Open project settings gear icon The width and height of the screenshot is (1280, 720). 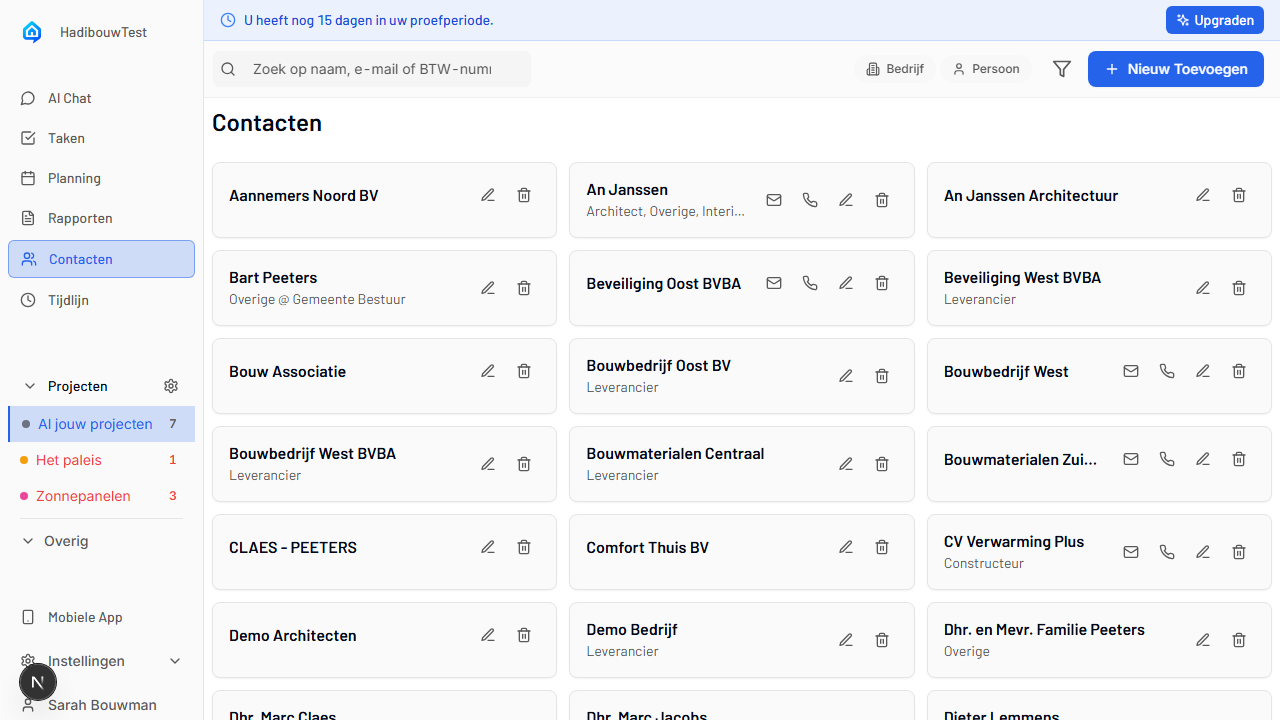tap(171, 386)
